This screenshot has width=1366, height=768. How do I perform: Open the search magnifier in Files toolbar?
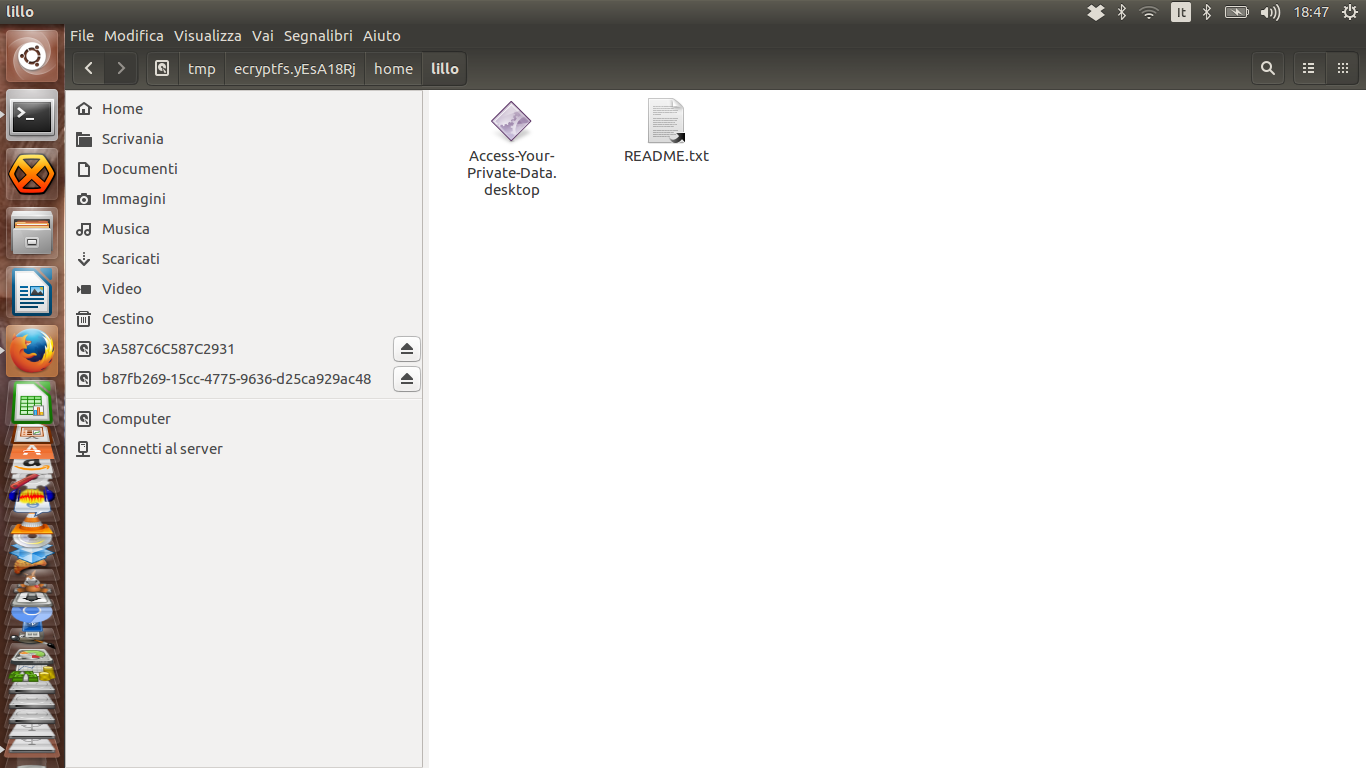1268,69
